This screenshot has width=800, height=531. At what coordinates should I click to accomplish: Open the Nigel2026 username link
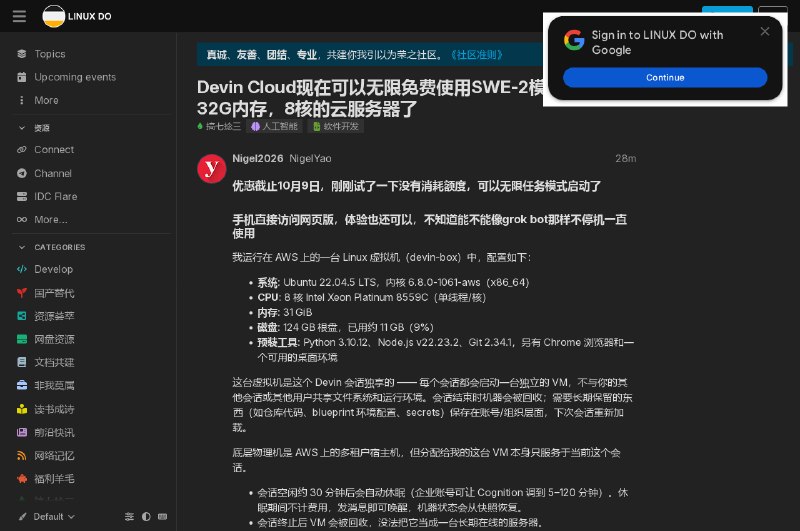point(258,159)
